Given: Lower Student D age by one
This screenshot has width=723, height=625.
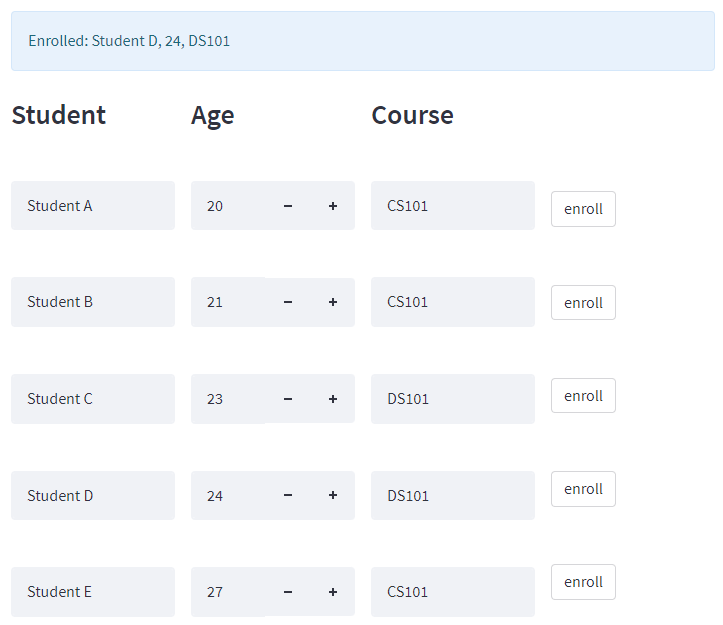Looking at the screenshot, I should click(288, 495).
